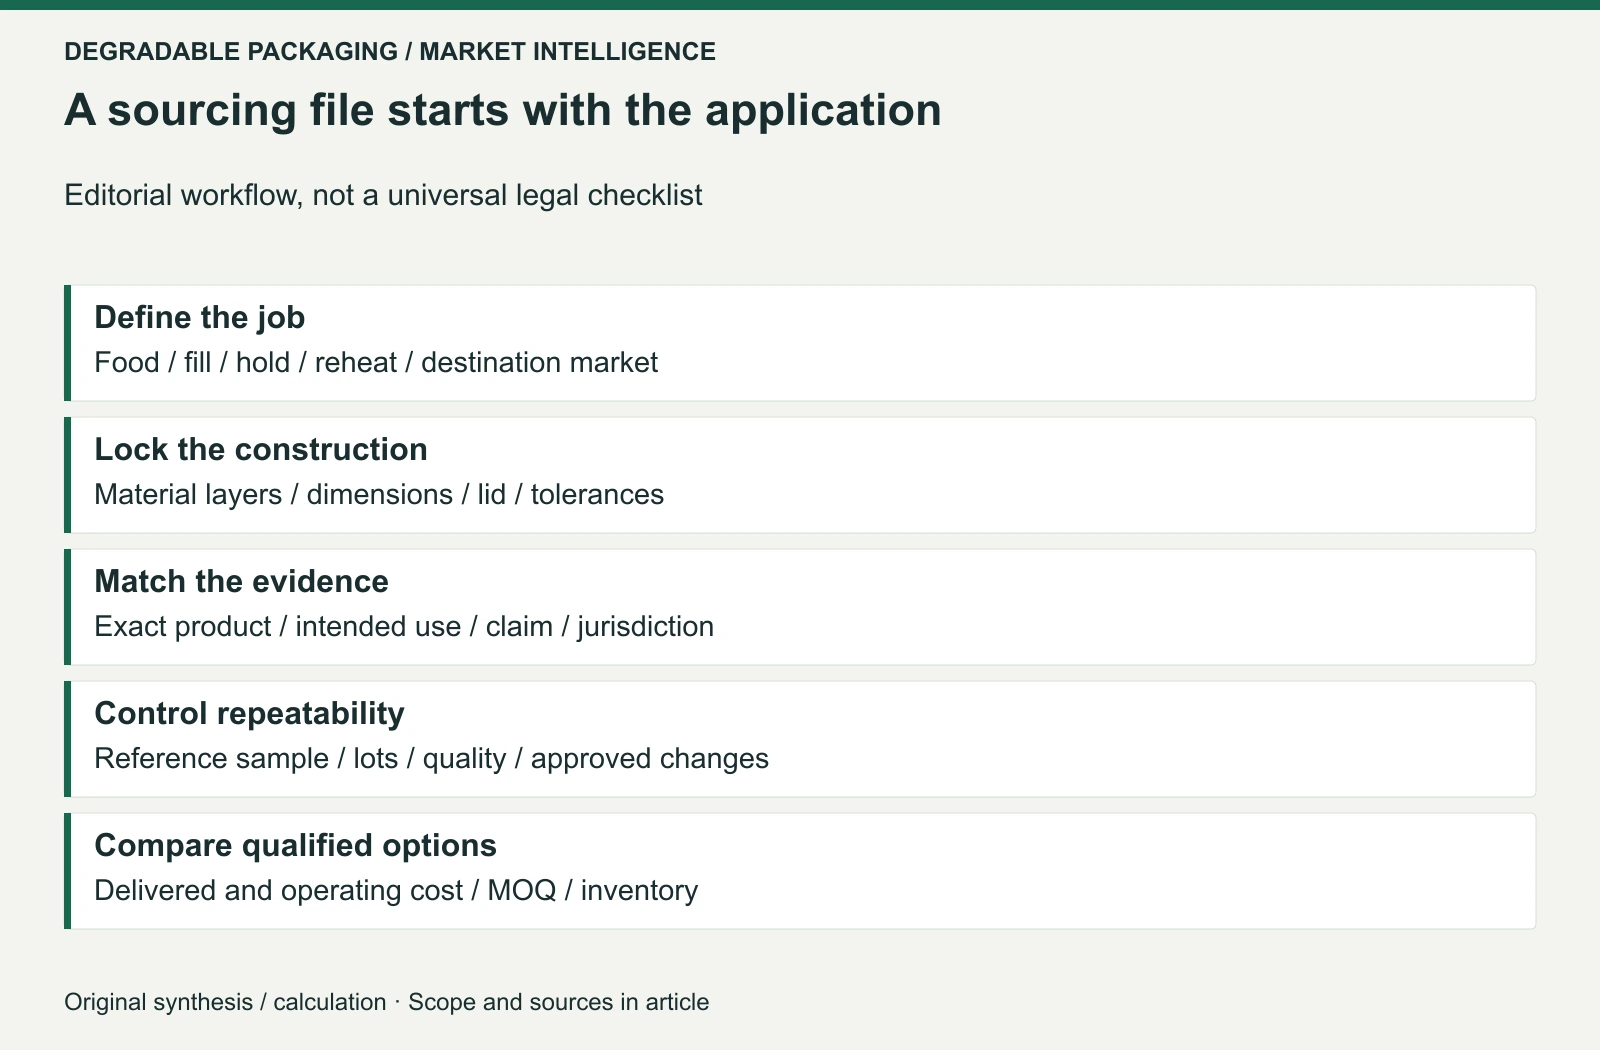The height and width of the screenshot is (1050, 1600).
Task: Select 'Material layers / dimensions / lid / tolerances' line
Action: point(379,494)
